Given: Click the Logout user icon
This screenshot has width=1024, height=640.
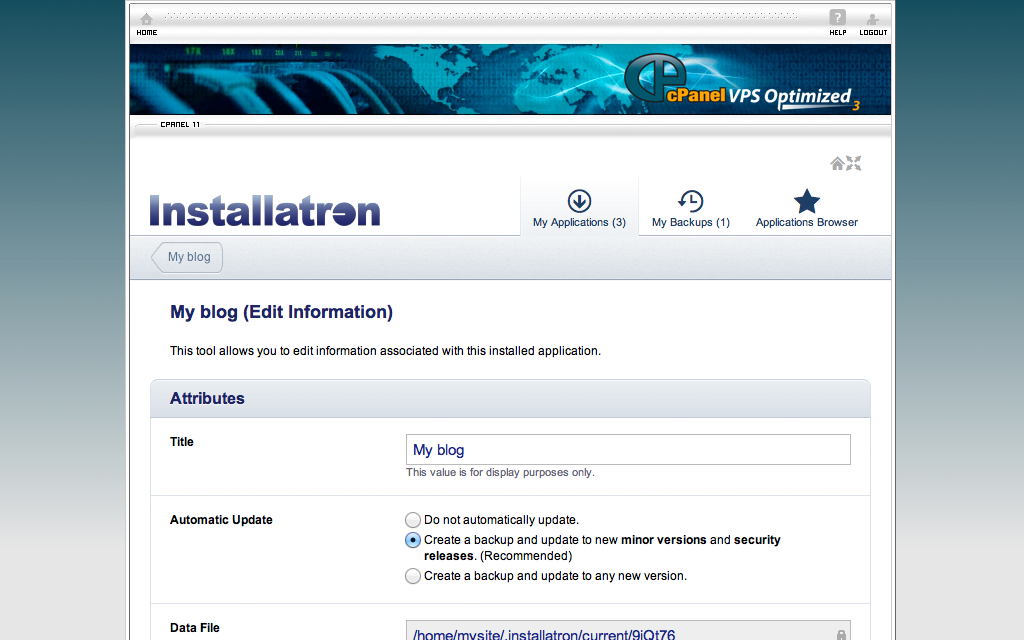Looking at the screenshot, I should pyautogui.click(x=872, y=19).
